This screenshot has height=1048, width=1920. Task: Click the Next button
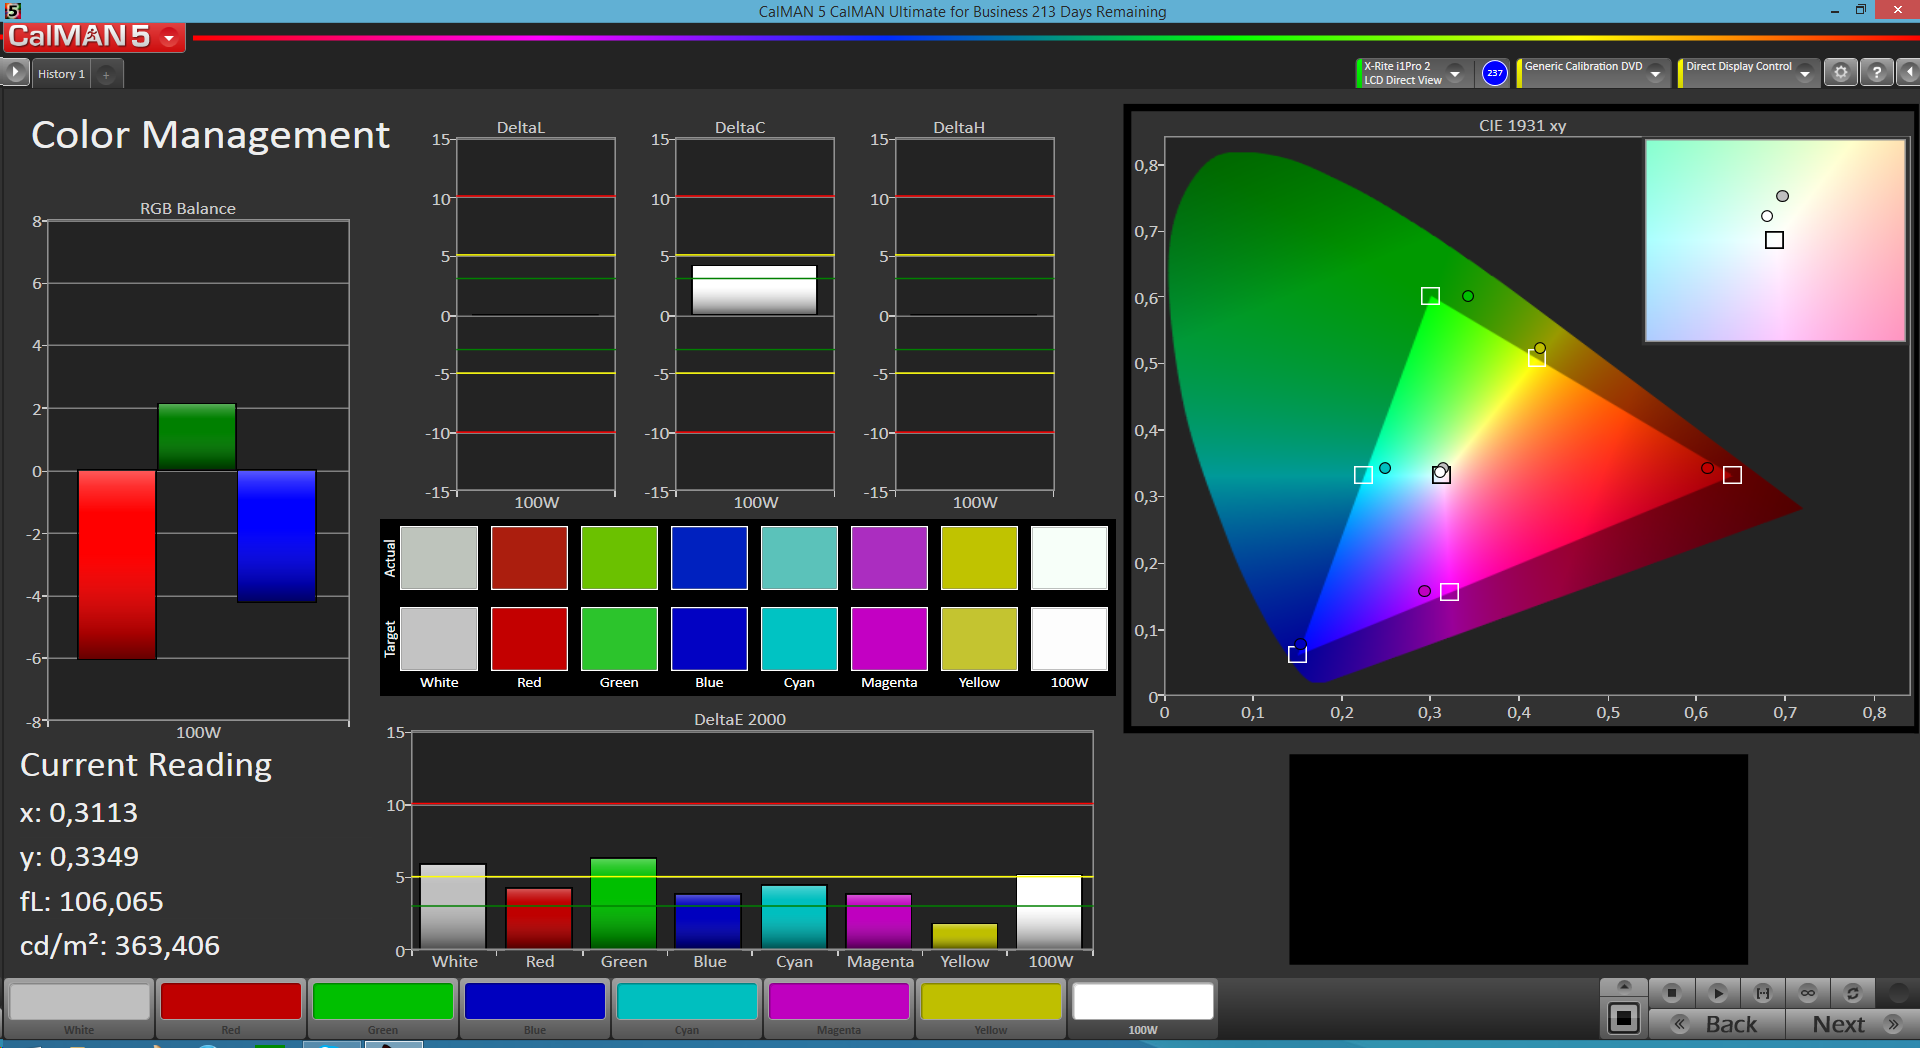coord(1853,1024)
